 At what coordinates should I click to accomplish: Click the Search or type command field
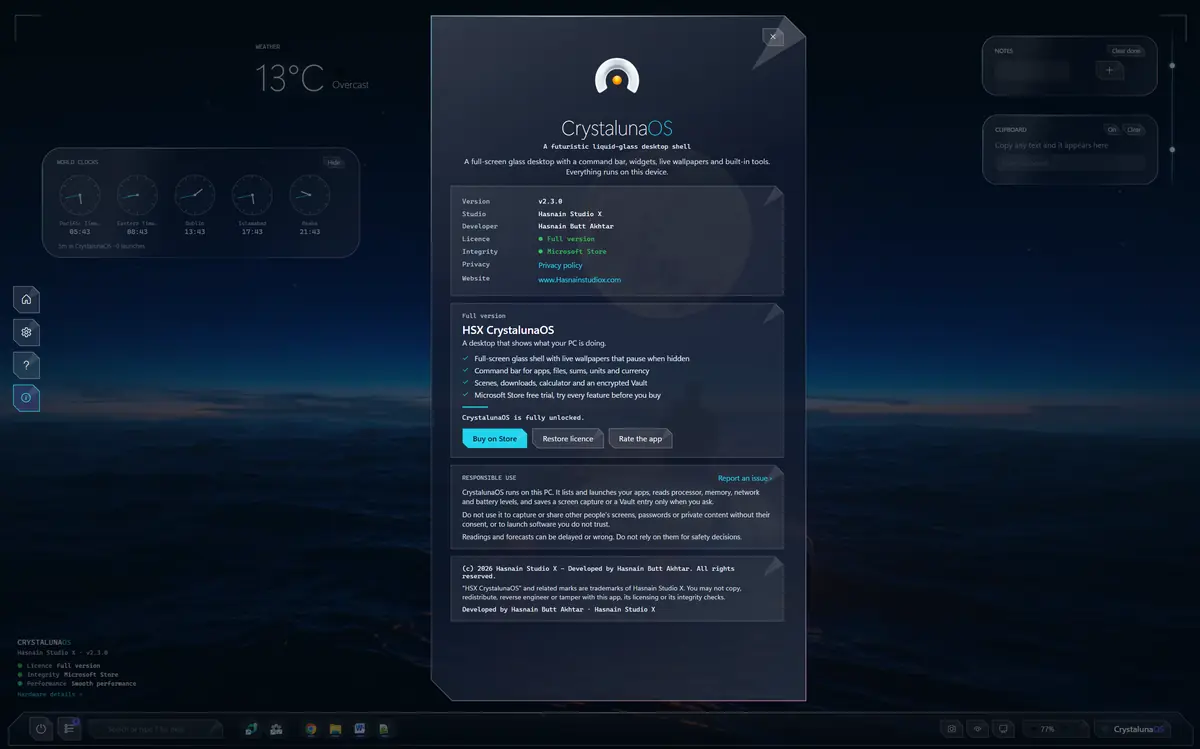pyautogui.click(x=154, y=729)
